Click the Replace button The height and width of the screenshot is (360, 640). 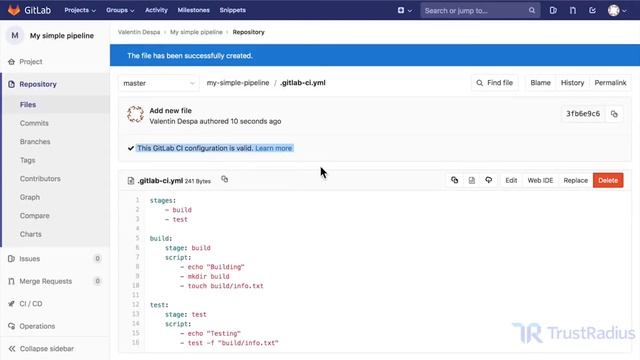click(x=576, y=180)
